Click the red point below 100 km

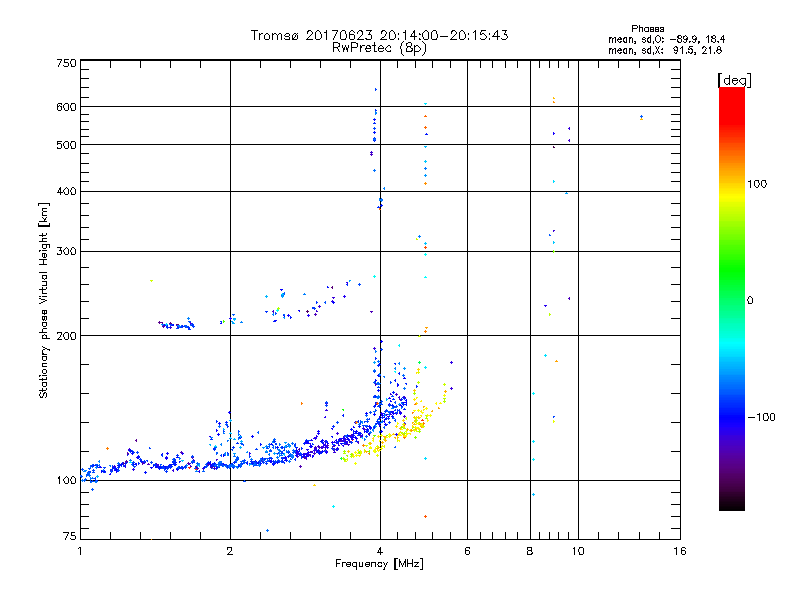[x=425, y=516]
